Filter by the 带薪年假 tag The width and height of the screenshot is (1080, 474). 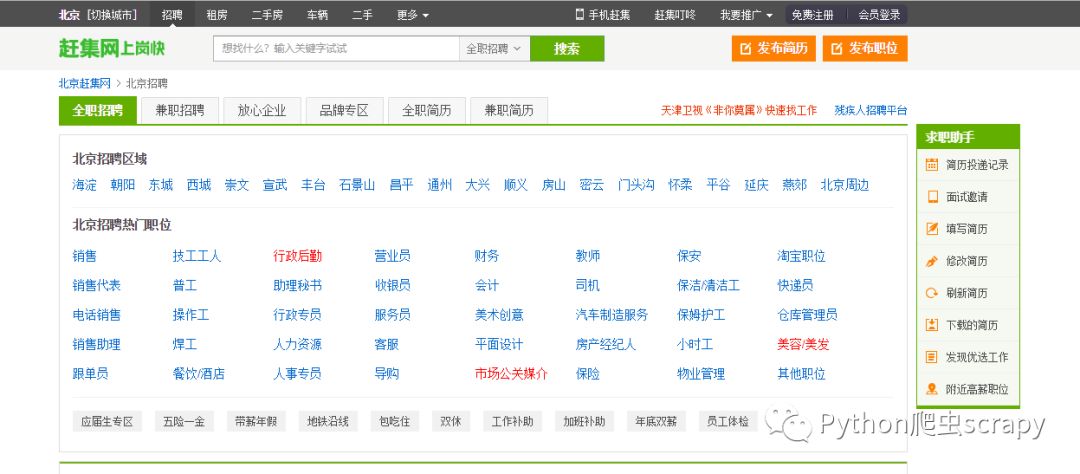pyautogui.click(x=256, y=421)
